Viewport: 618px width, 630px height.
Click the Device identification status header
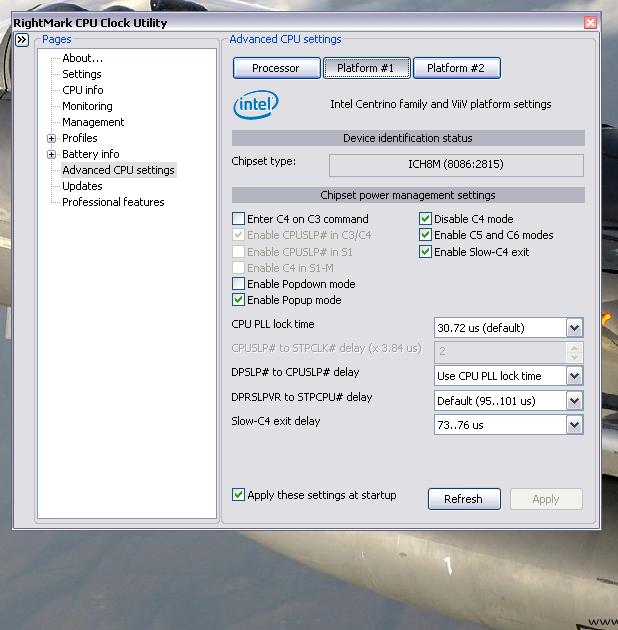[x=408, y=138]
